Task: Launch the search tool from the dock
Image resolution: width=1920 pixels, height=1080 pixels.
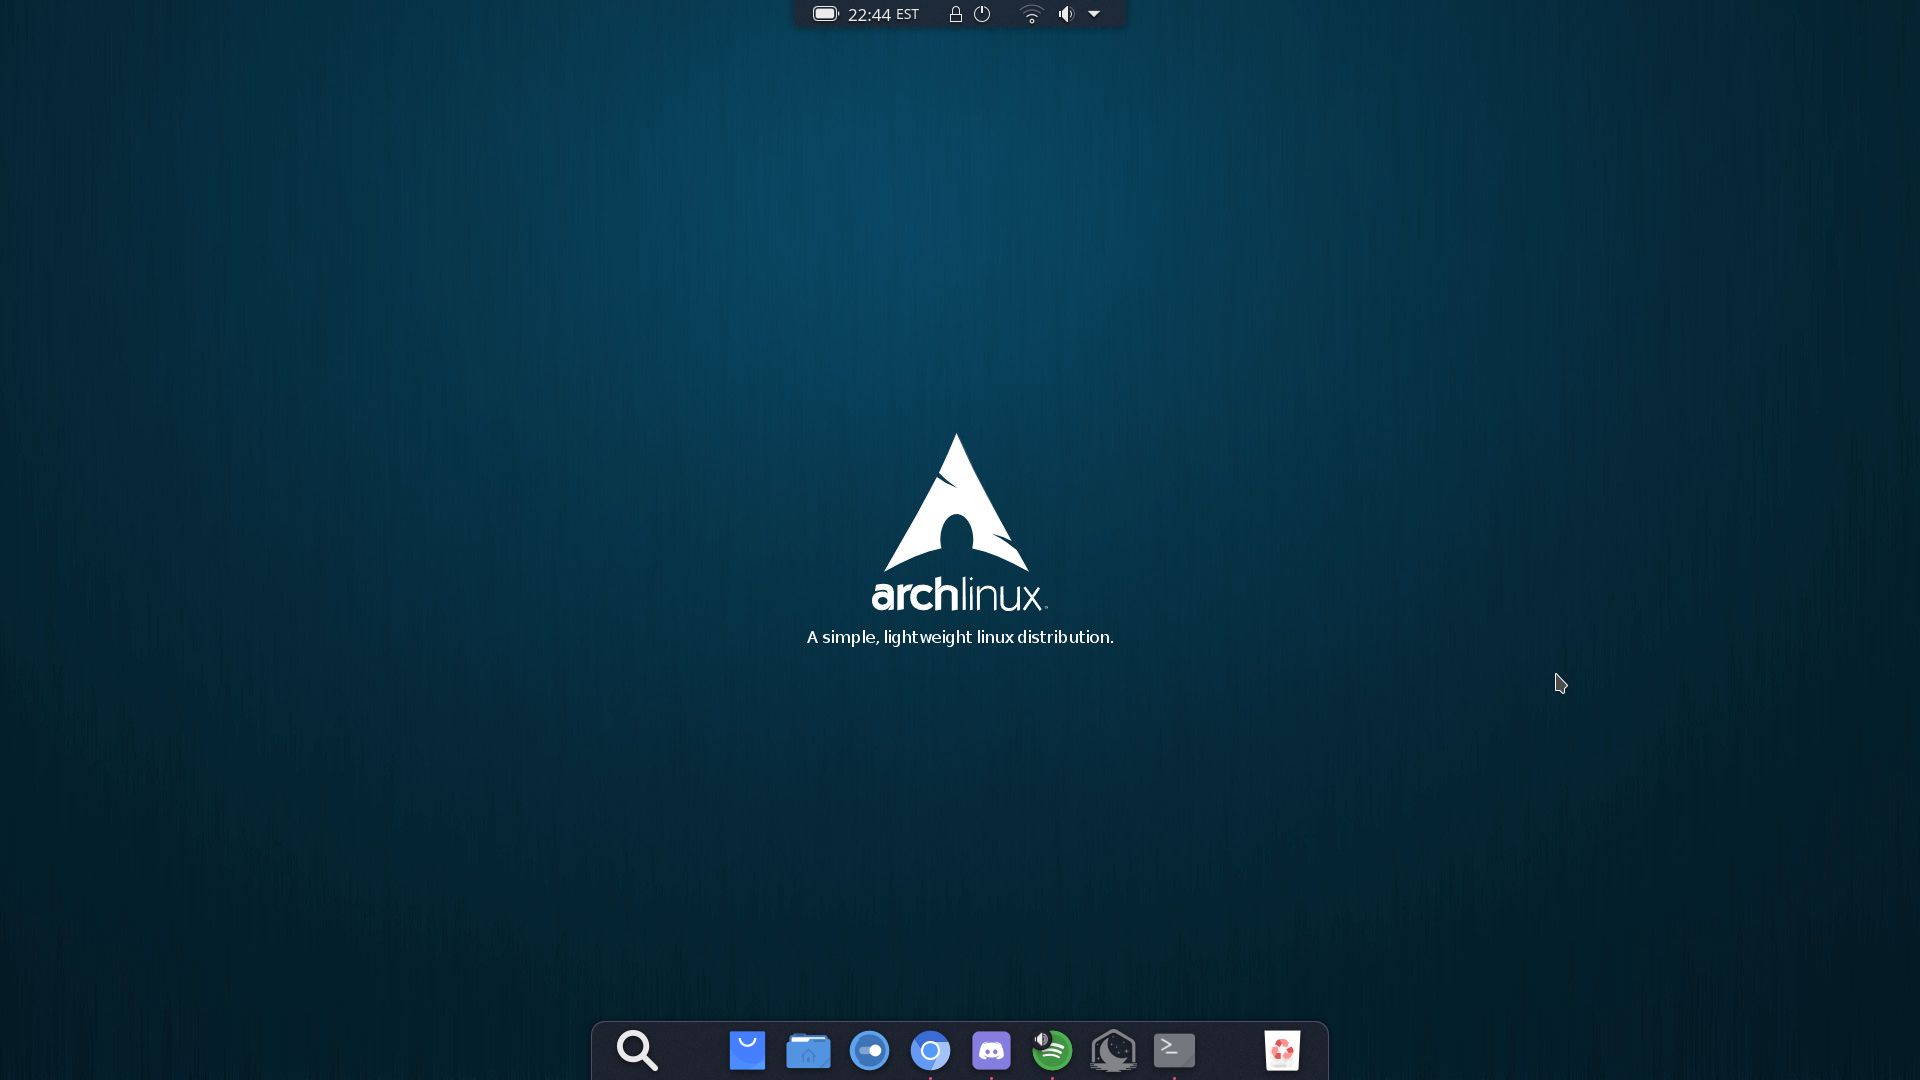Action: 637,1051
